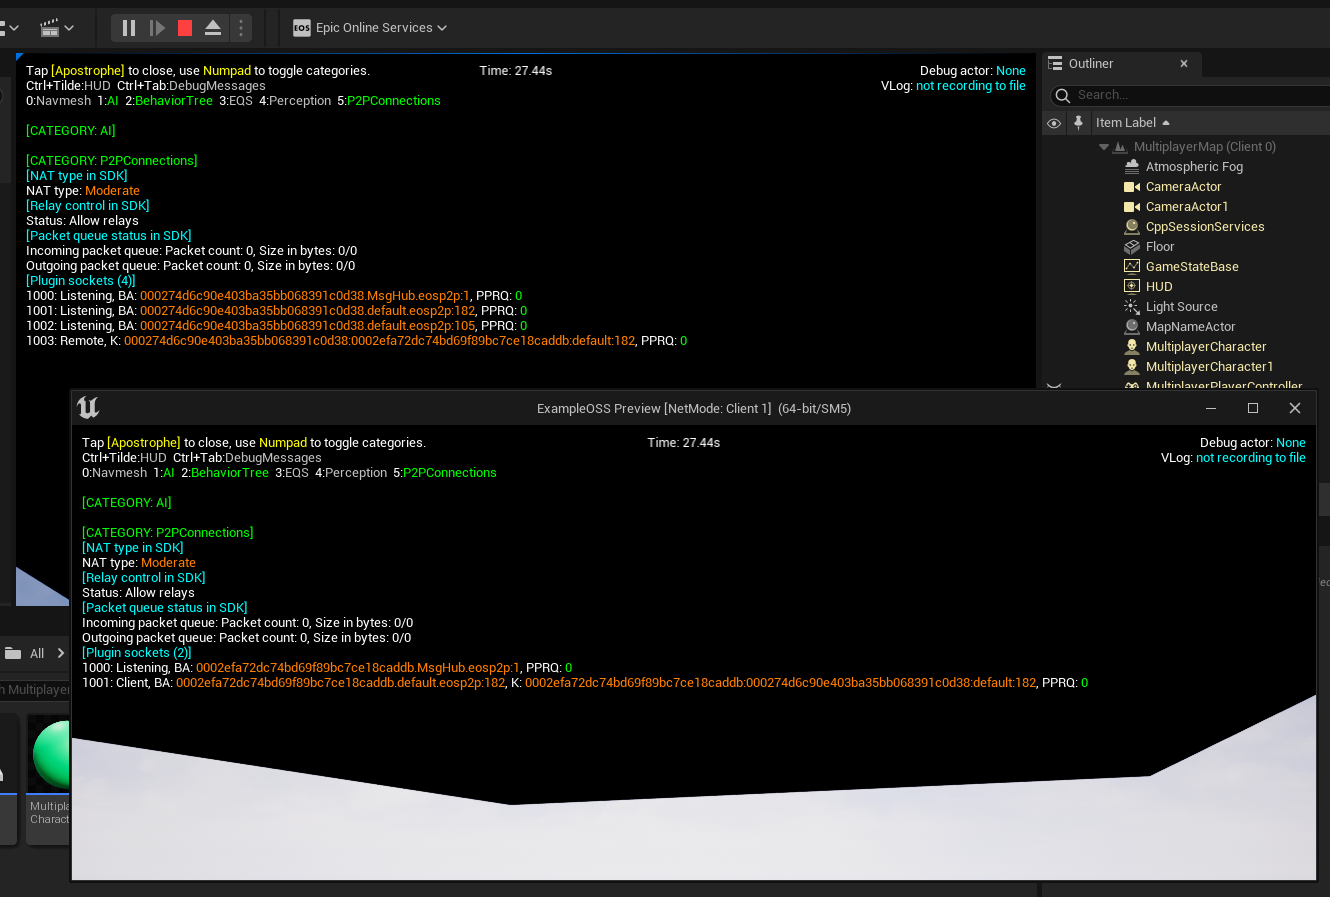Open the three-dot menu beside Eject
Viewport: 1330px width, 897px height.
(240, 27)
